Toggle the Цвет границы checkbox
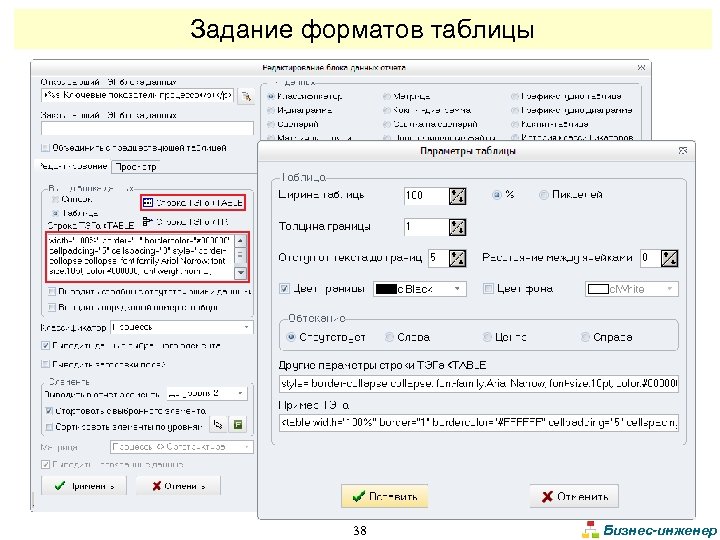This screenshot has height=540, width=720. point(285,289)
